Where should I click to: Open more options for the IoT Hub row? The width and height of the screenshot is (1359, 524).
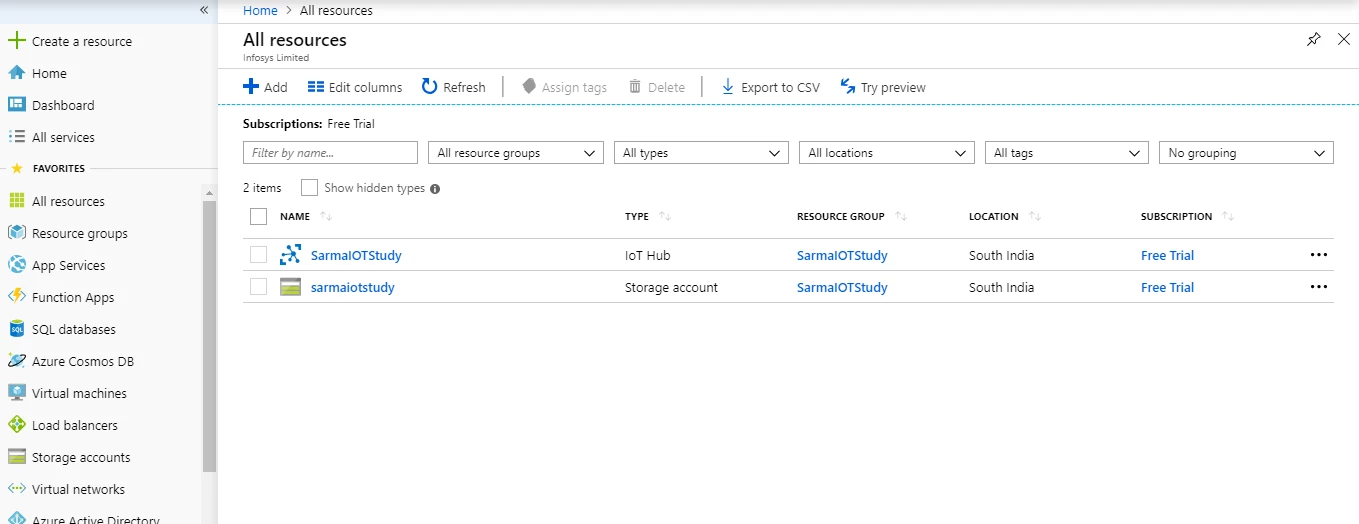pyautogui.click(x=1319, y=255)
